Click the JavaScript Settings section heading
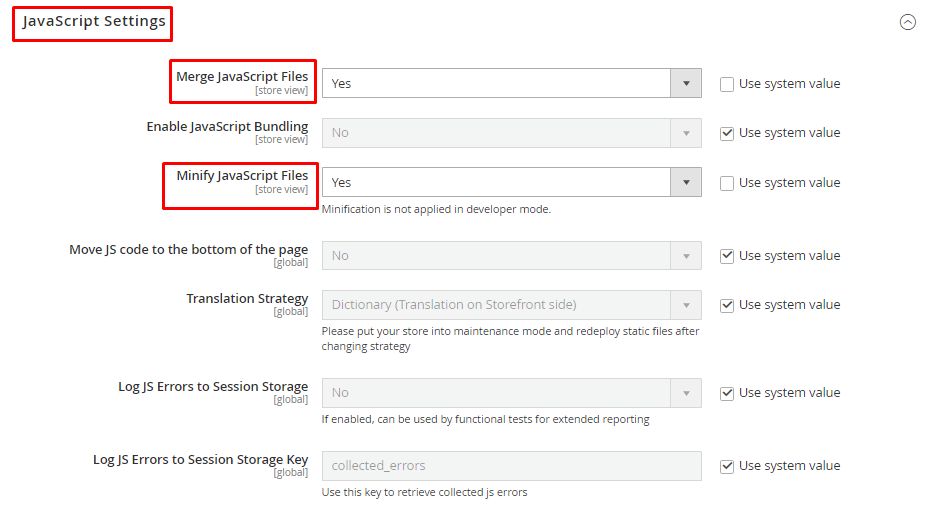Image resolution: width=931 pixels, height=514 pixels. pyautogui.click(x=94, y=22)
